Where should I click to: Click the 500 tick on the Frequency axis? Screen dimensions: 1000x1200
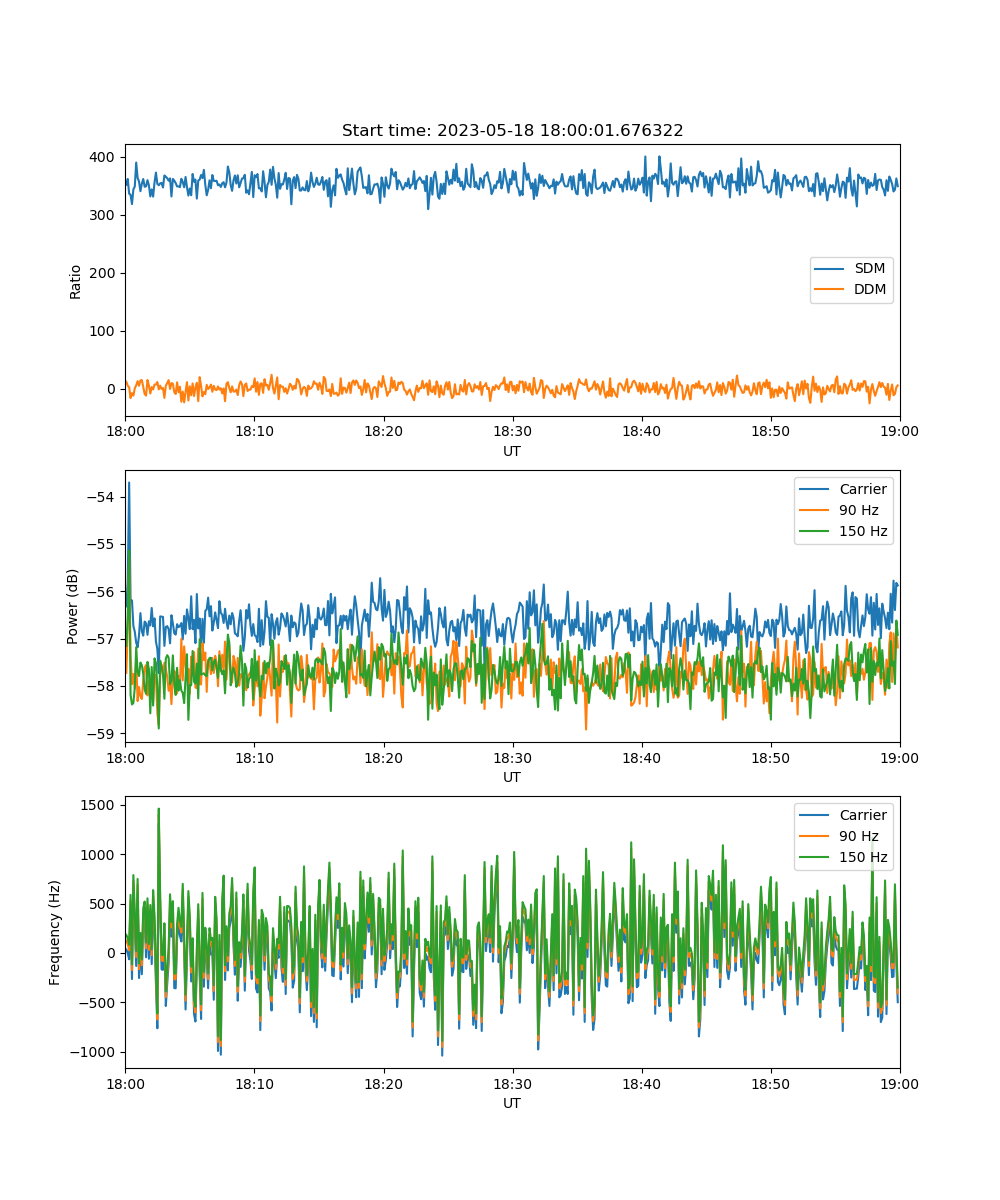point(104,904)
